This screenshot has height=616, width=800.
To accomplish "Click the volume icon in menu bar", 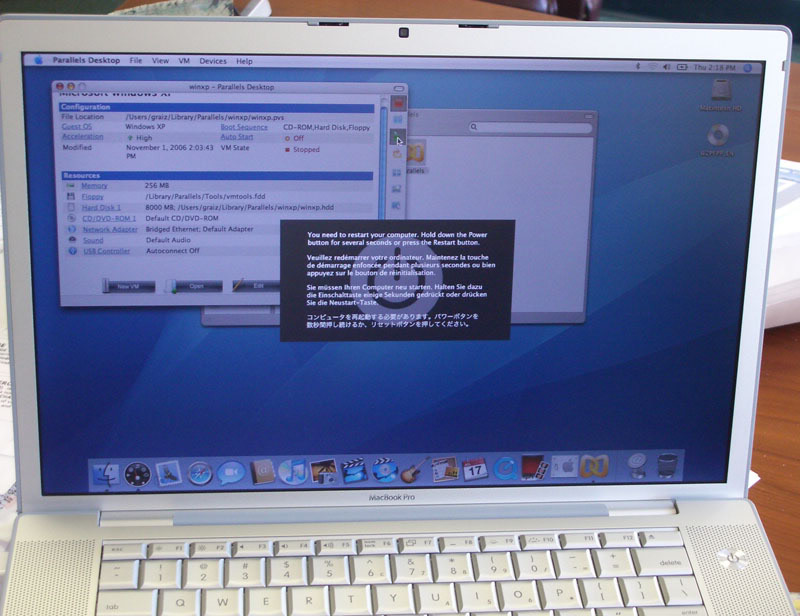I will [666, 67].
